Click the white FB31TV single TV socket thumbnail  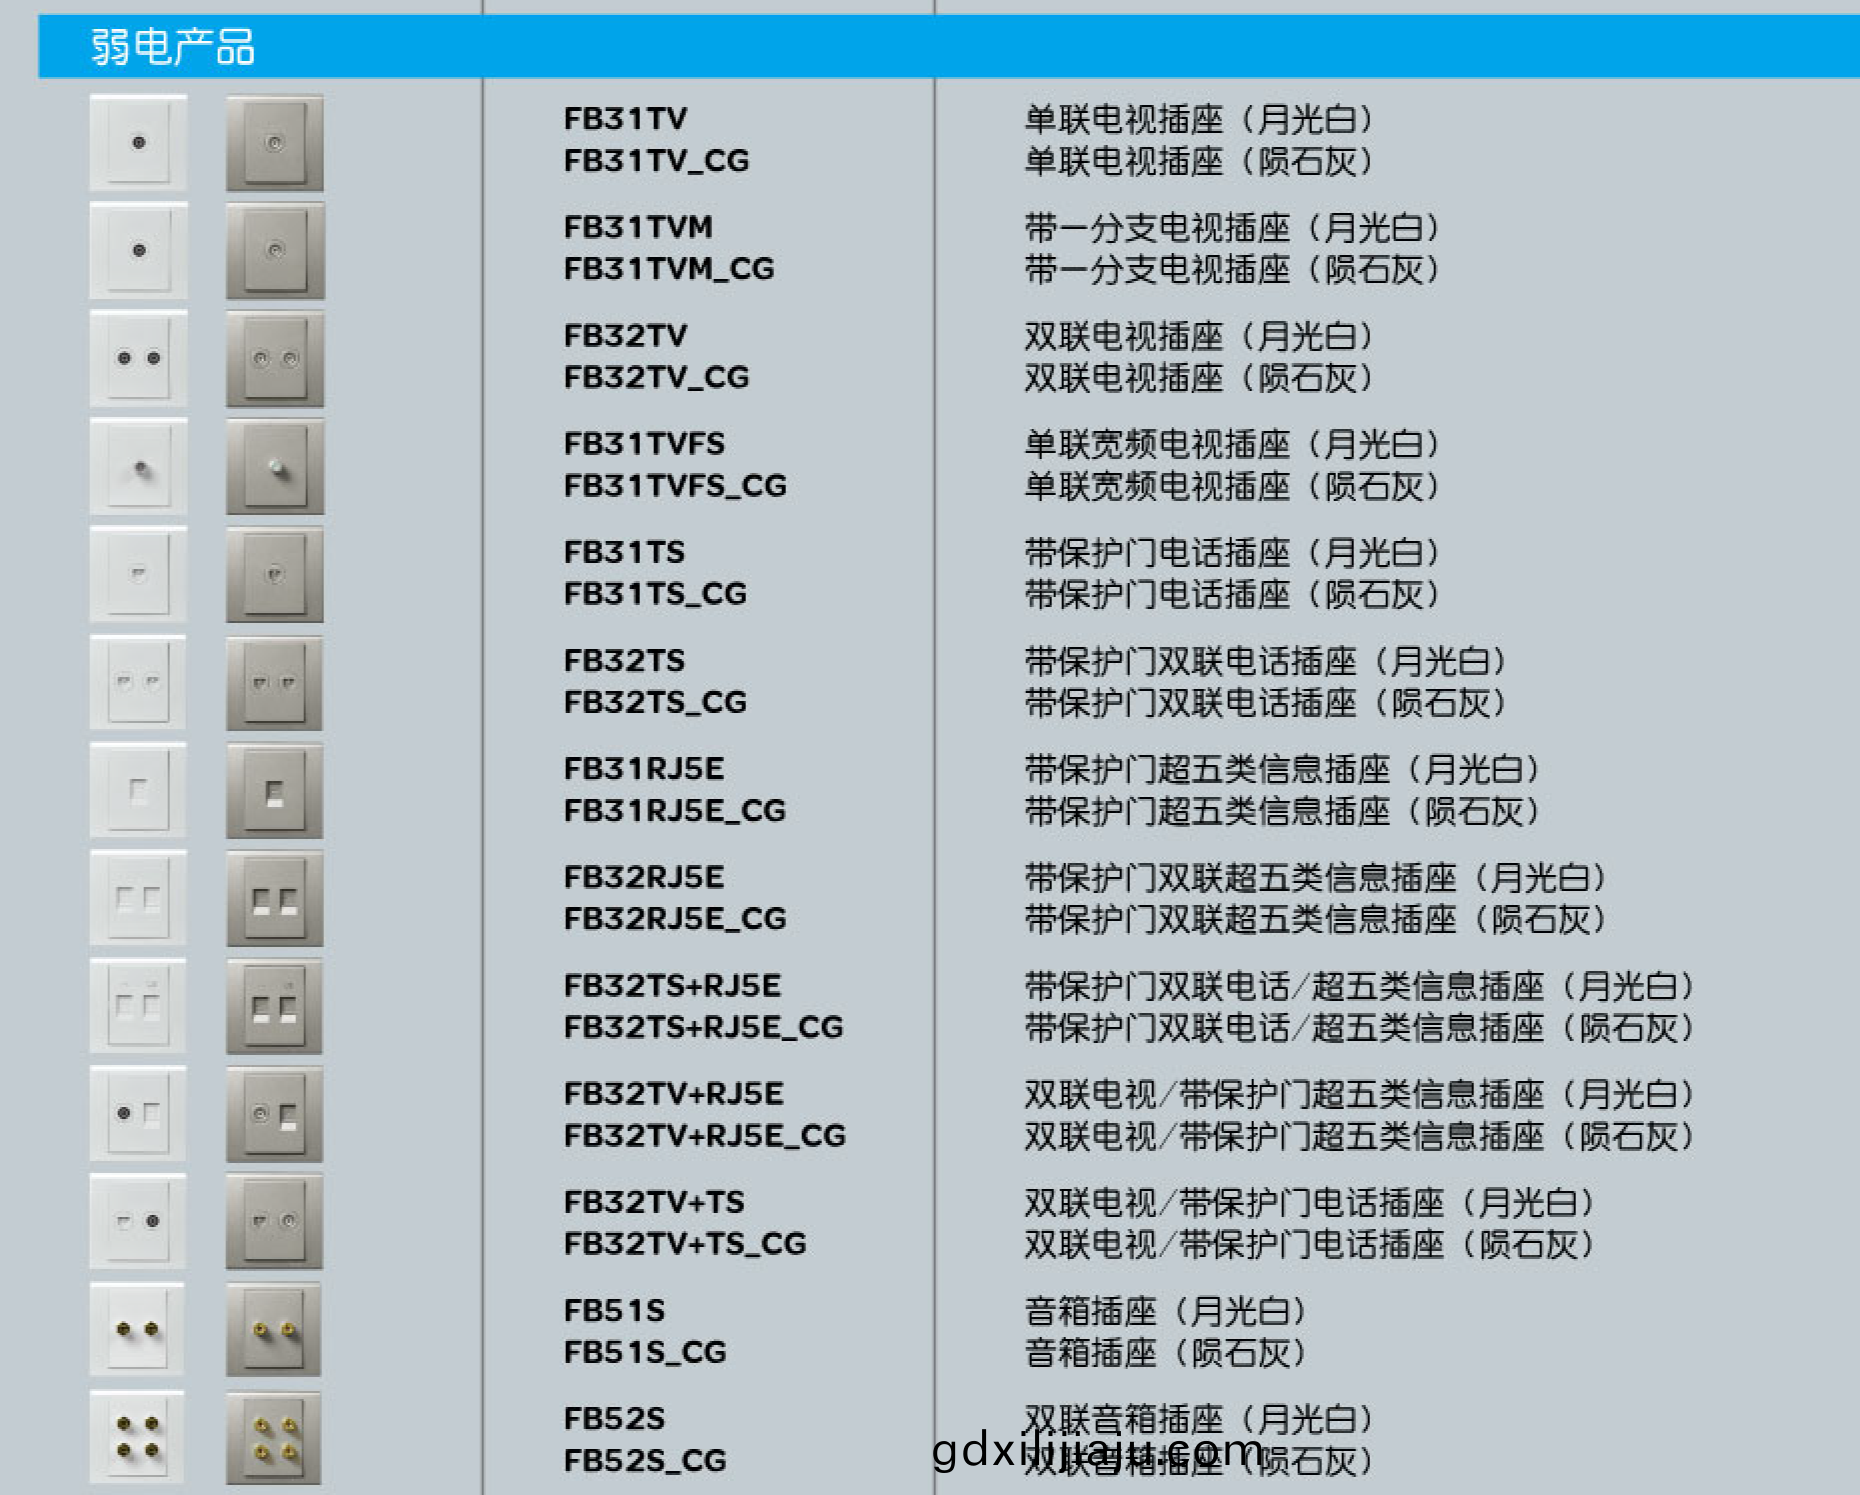[137, 143]
